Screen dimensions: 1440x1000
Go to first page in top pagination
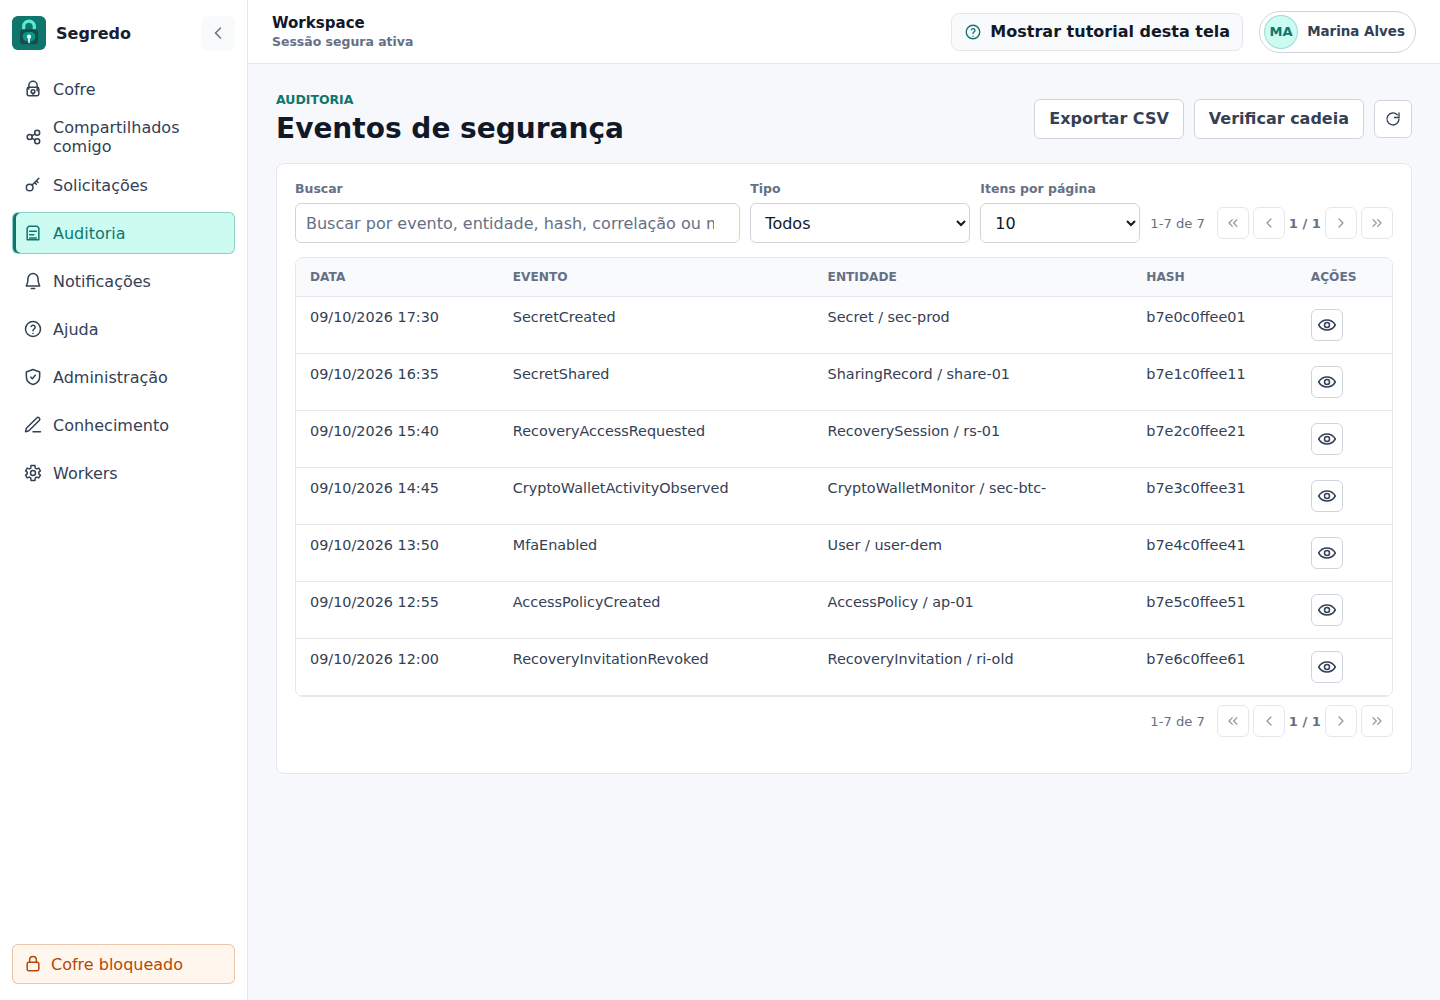click(1233, 223)
